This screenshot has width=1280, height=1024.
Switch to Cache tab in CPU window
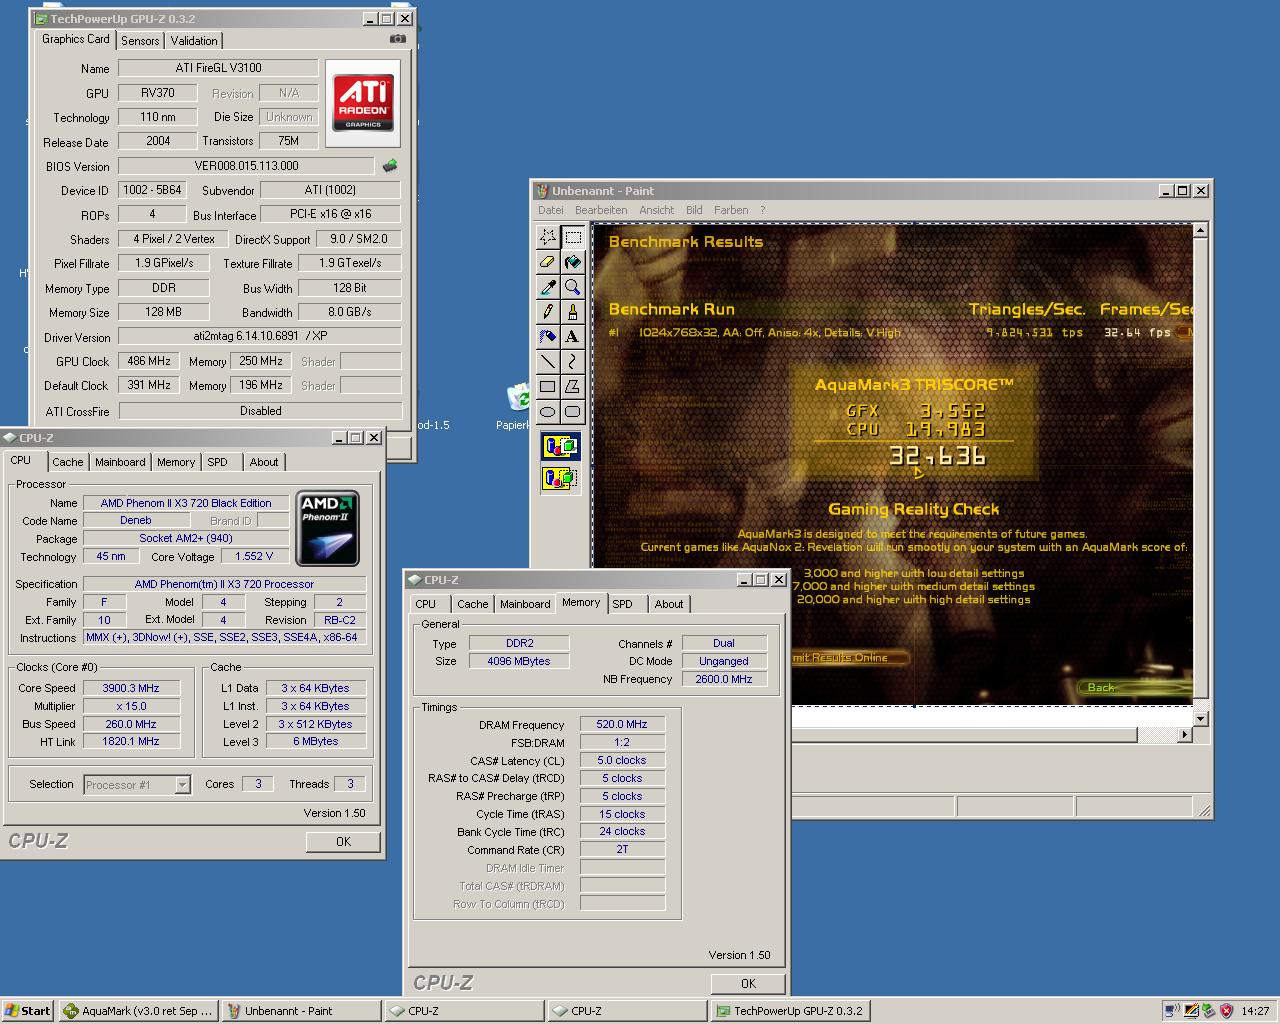pyautogui.click(x=68, y=462)
